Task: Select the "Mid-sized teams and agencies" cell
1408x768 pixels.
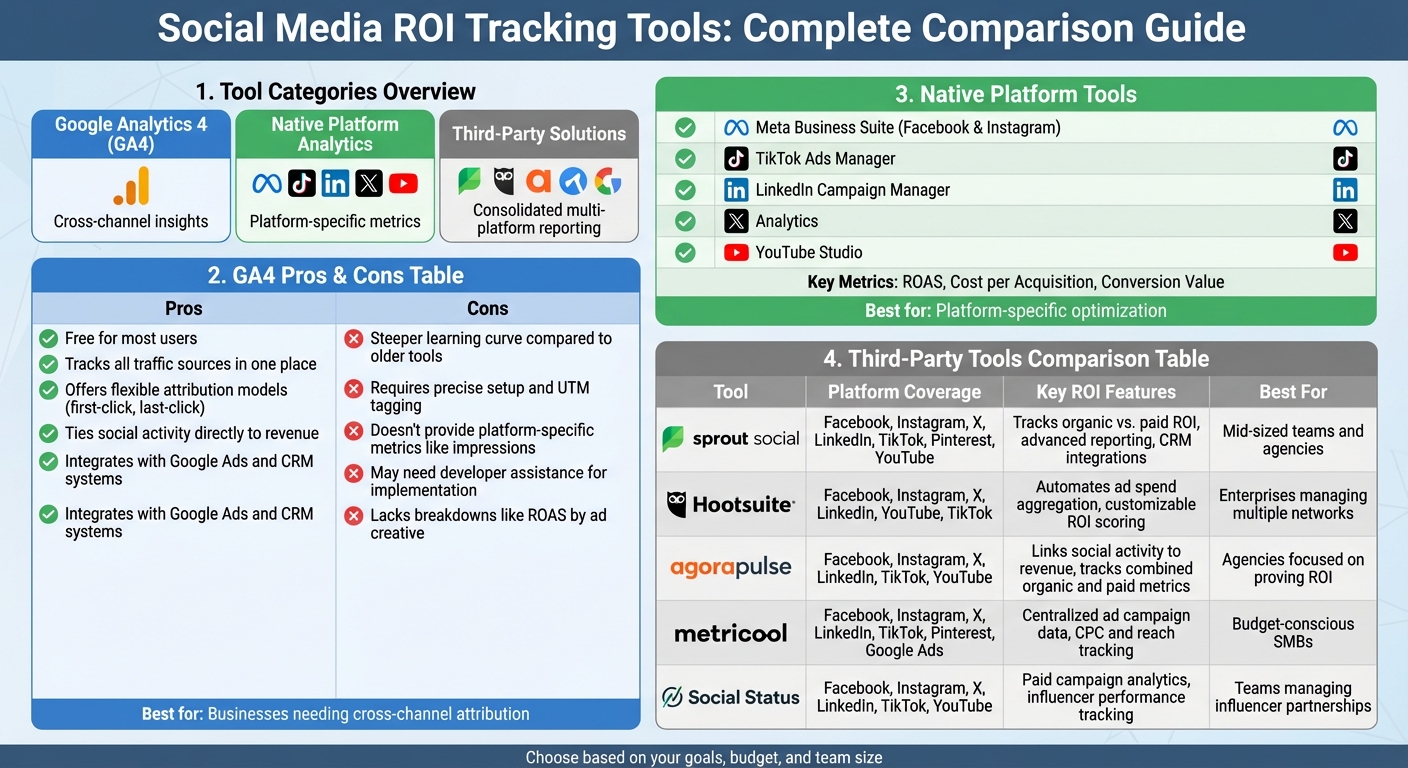Action: [x=1293, y=440]
